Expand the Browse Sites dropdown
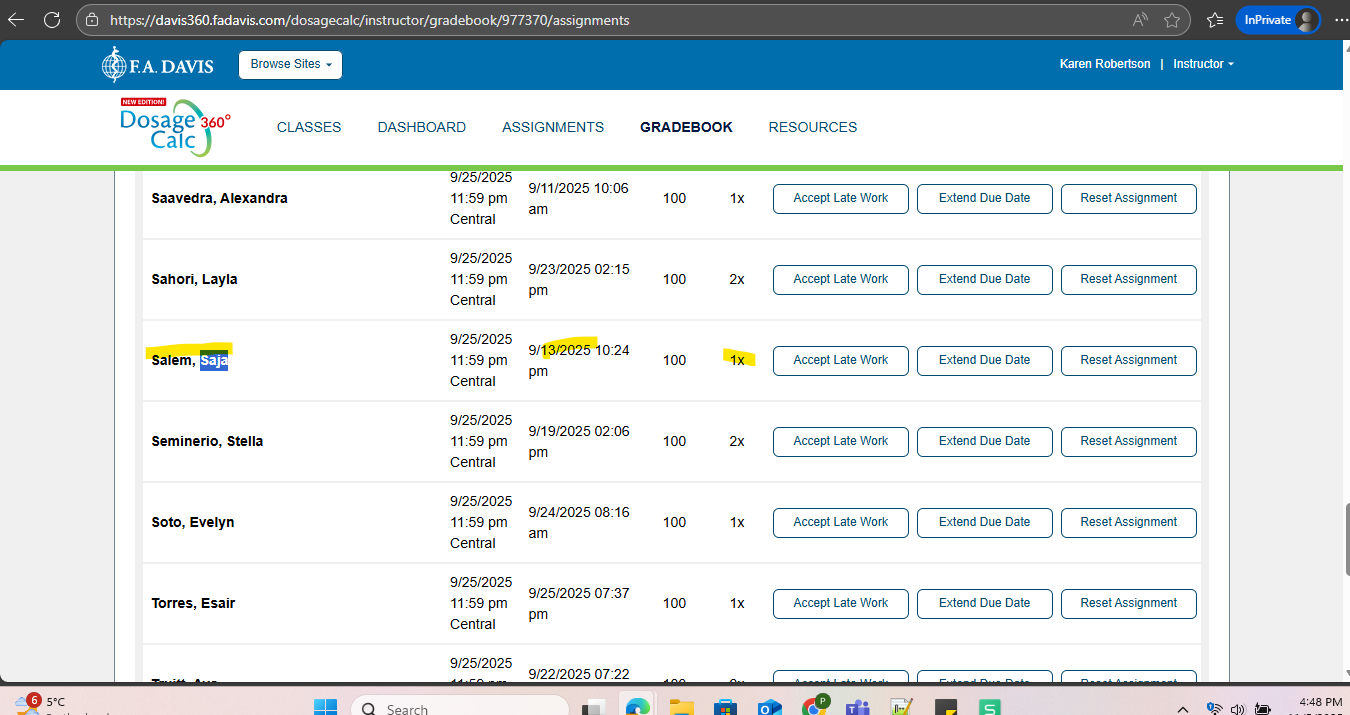 click(290, 65)
